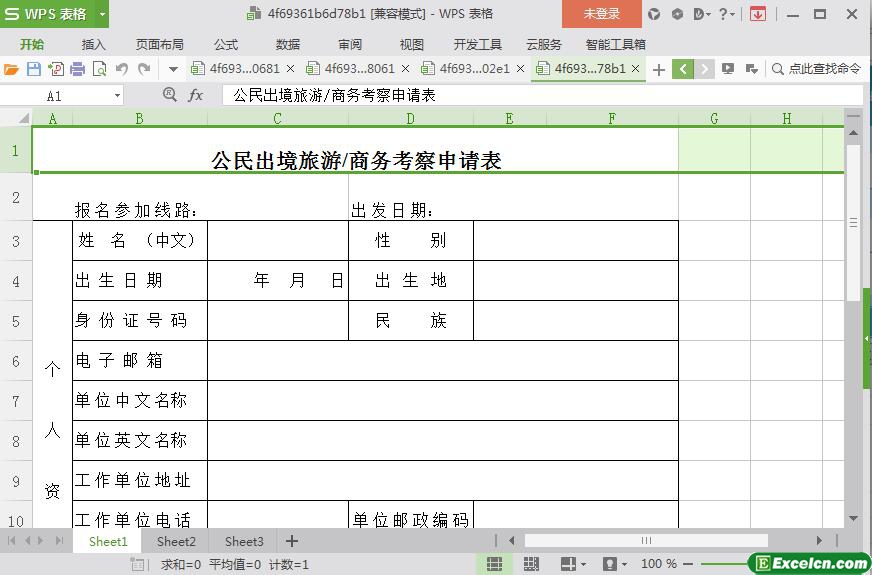Open print preview from the quick toolbar
This screenshot has width=872, height=575.
click(99, 69)
